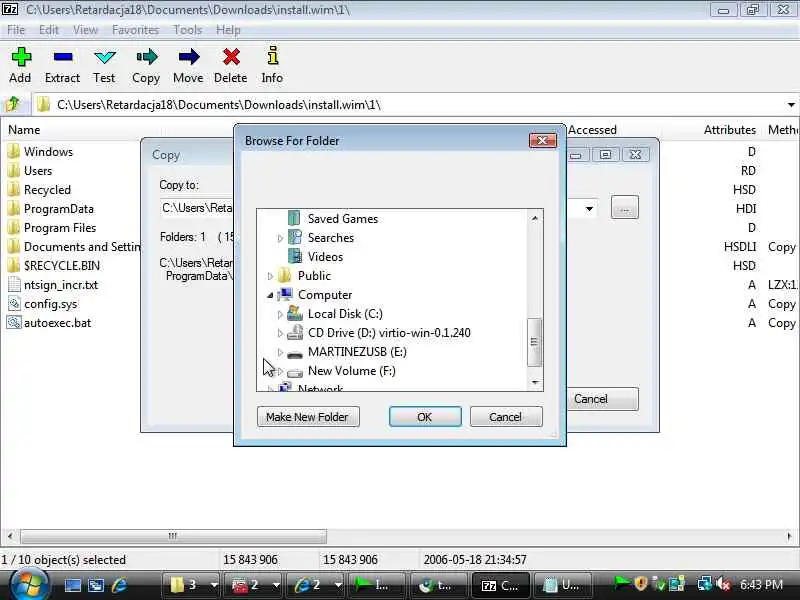Click the Copy to path input field

(196, 208)
